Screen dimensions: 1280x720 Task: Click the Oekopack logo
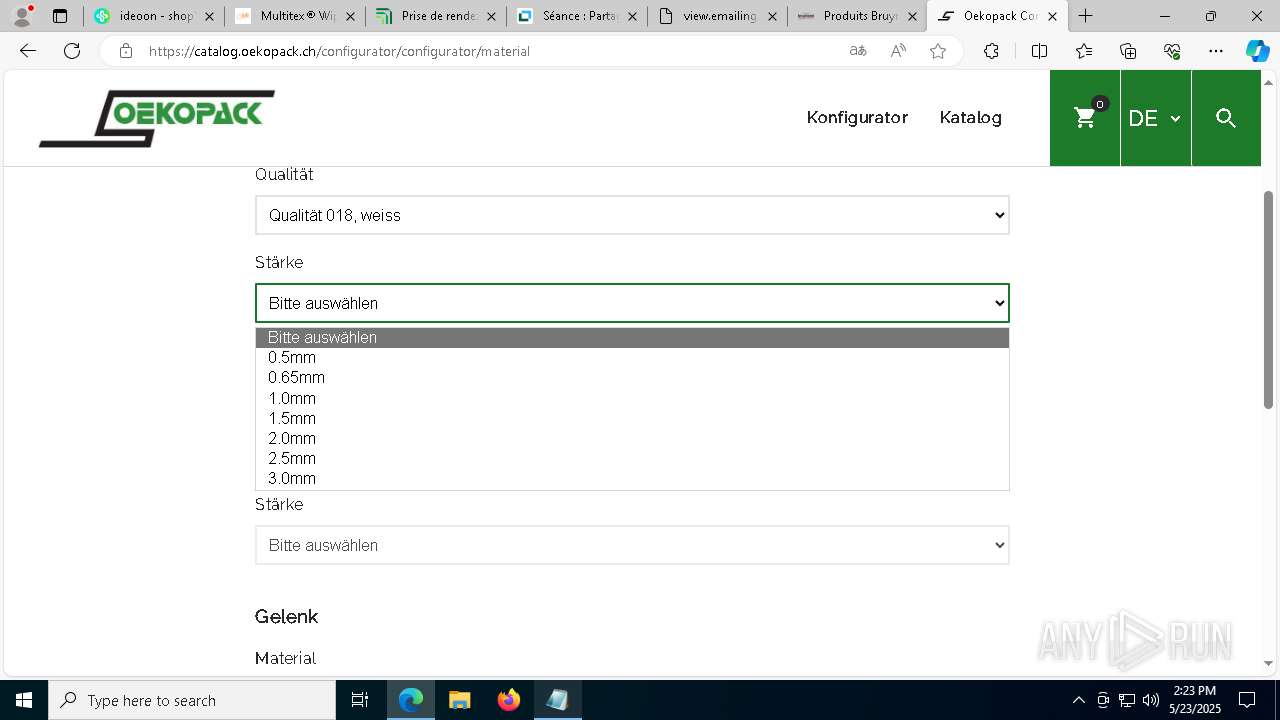tap(157, 118)
